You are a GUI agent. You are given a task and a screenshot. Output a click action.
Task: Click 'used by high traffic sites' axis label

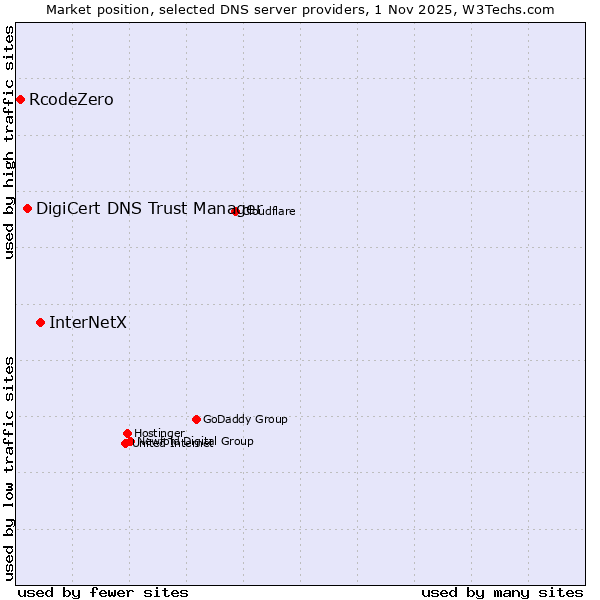[9, 142]
